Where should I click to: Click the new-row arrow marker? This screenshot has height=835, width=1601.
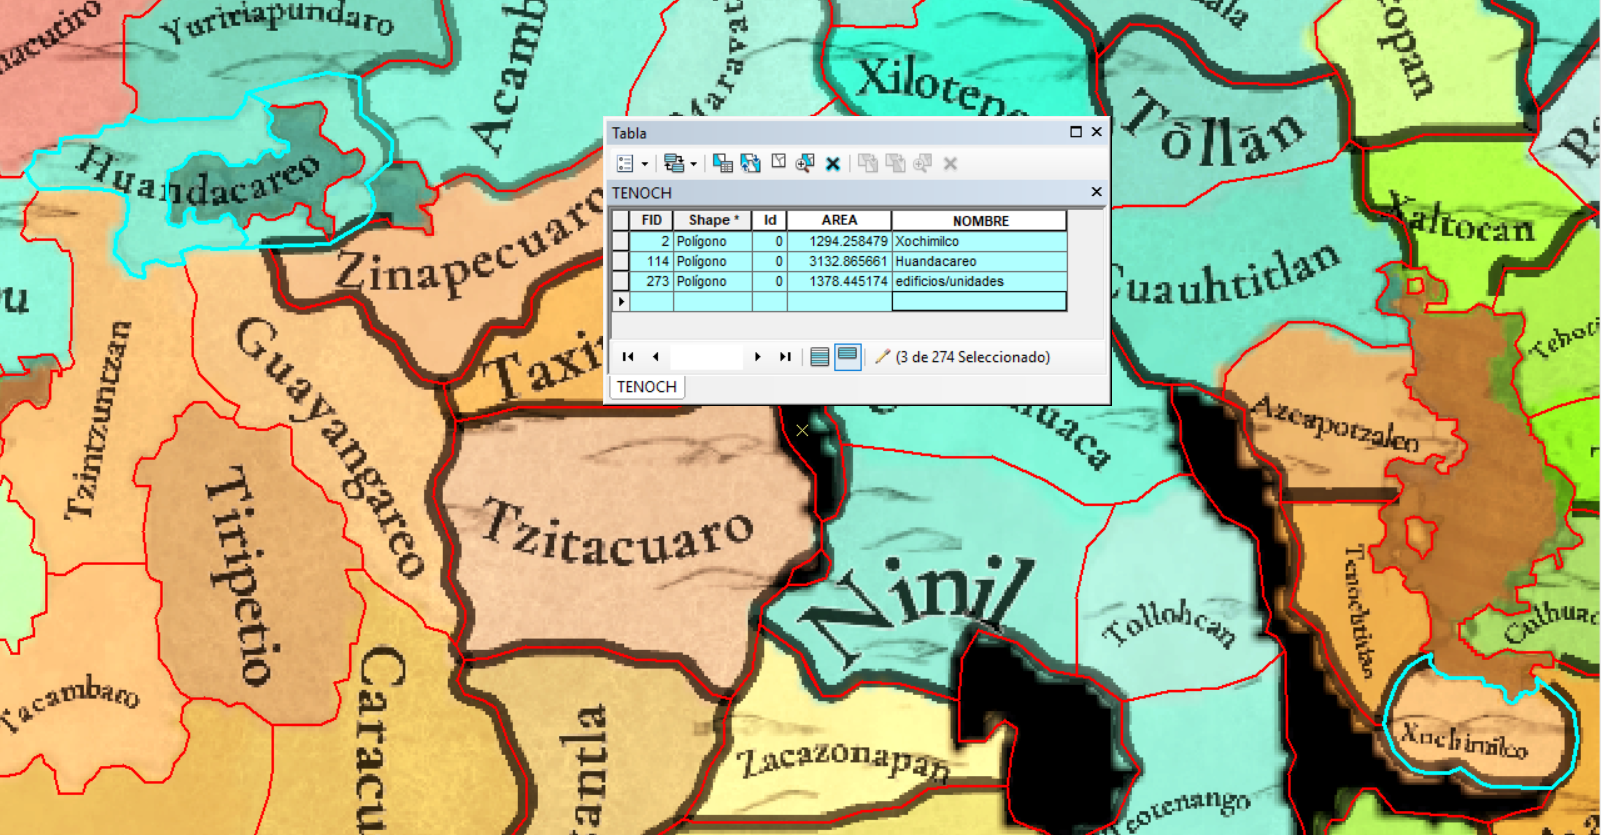tap(621, 301)
